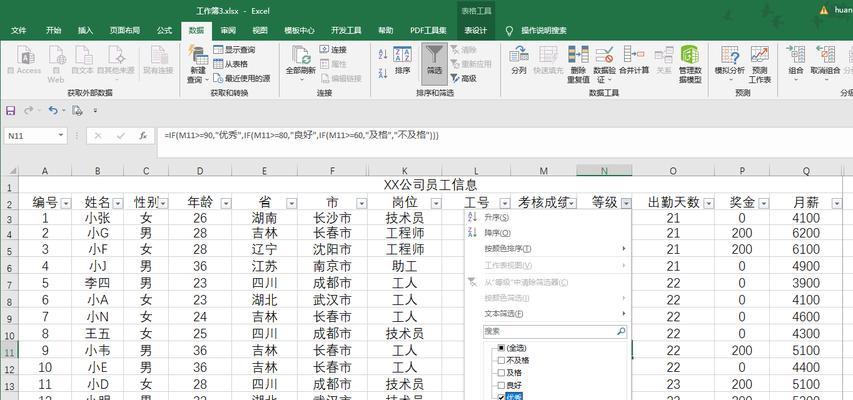Image resolution: width=853 pixels, height=400 pixels.
Task: Click the insert function fx icon
Action: pos(143,136)
